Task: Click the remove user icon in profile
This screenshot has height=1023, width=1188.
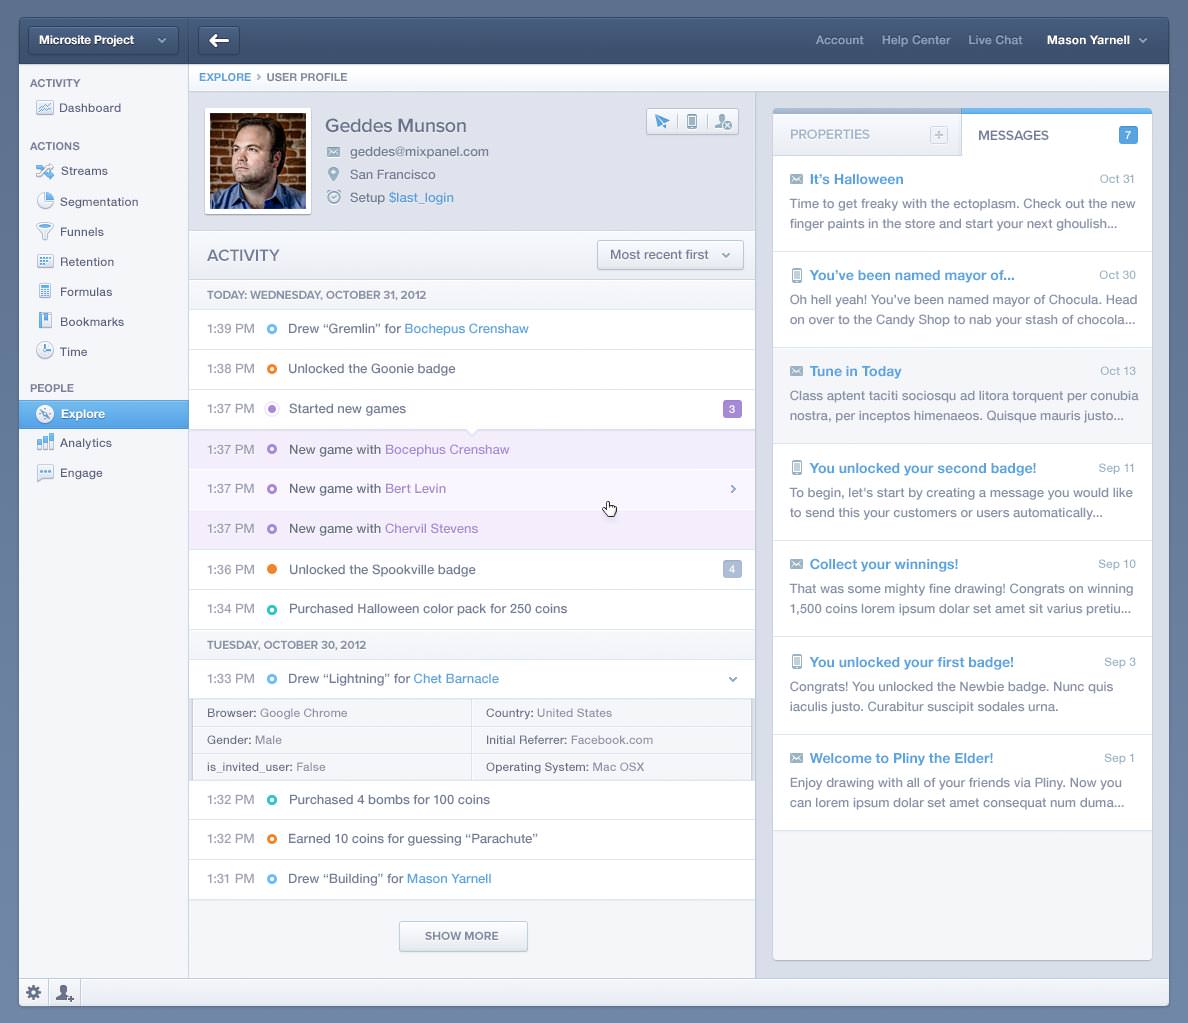Action: (723, 122)
